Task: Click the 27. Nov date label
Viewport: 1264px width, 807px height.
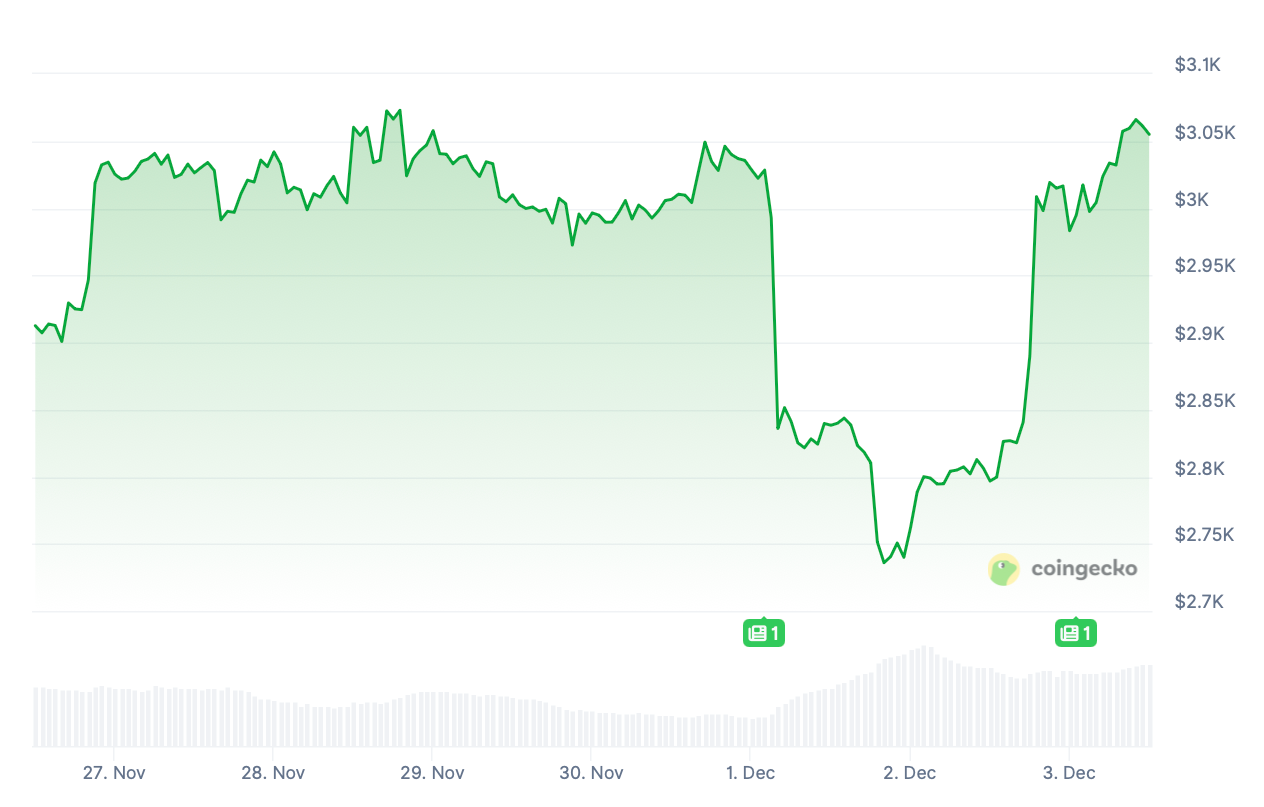Action: (114, 773)
